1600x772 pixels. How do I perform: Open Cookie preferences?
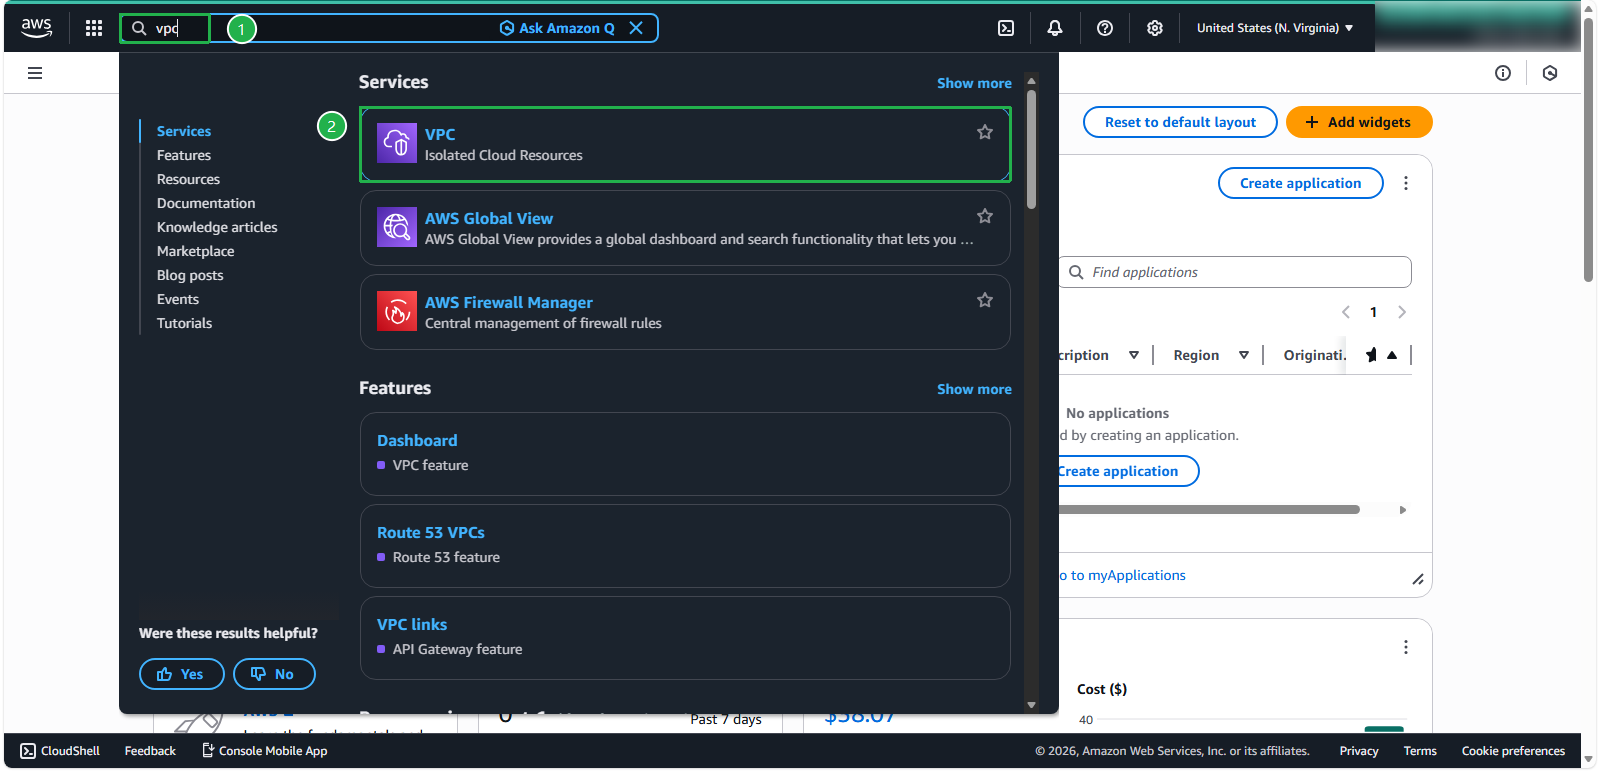(1513, 751)
